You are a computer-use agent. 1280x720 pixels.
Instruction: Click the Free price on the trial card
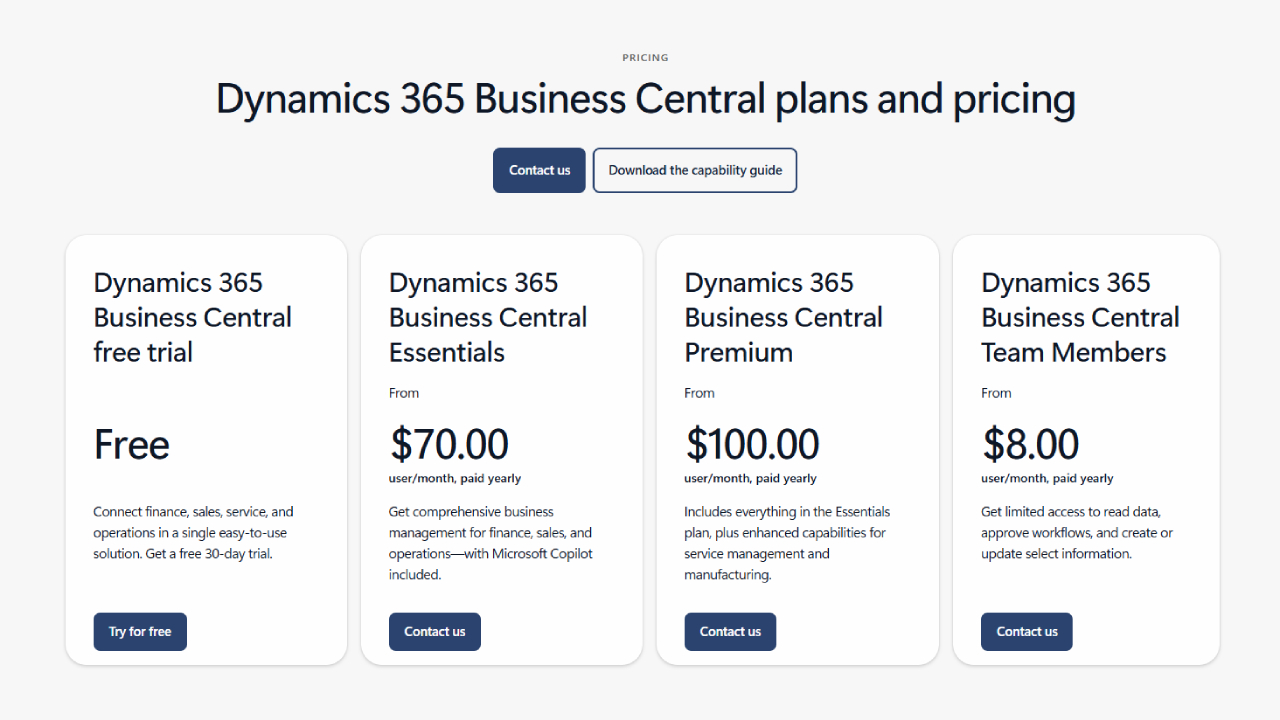point(131,444)
